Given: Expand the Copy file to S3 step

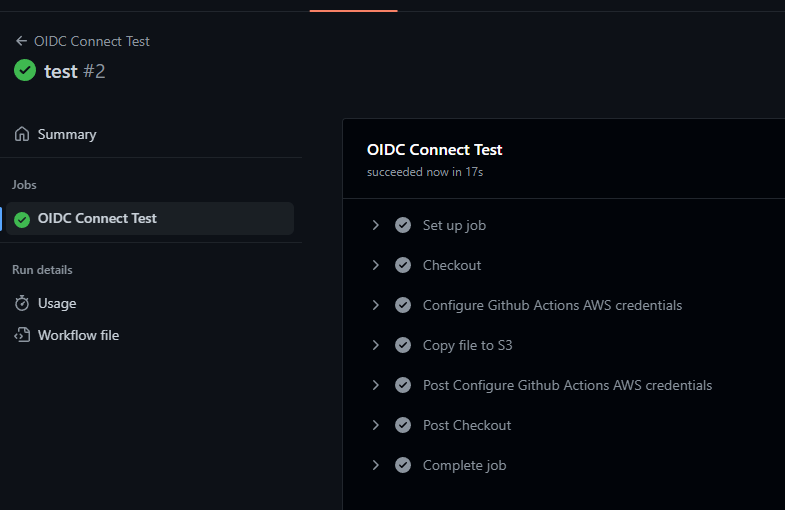Looking at the screenshot, I should 375,345.
